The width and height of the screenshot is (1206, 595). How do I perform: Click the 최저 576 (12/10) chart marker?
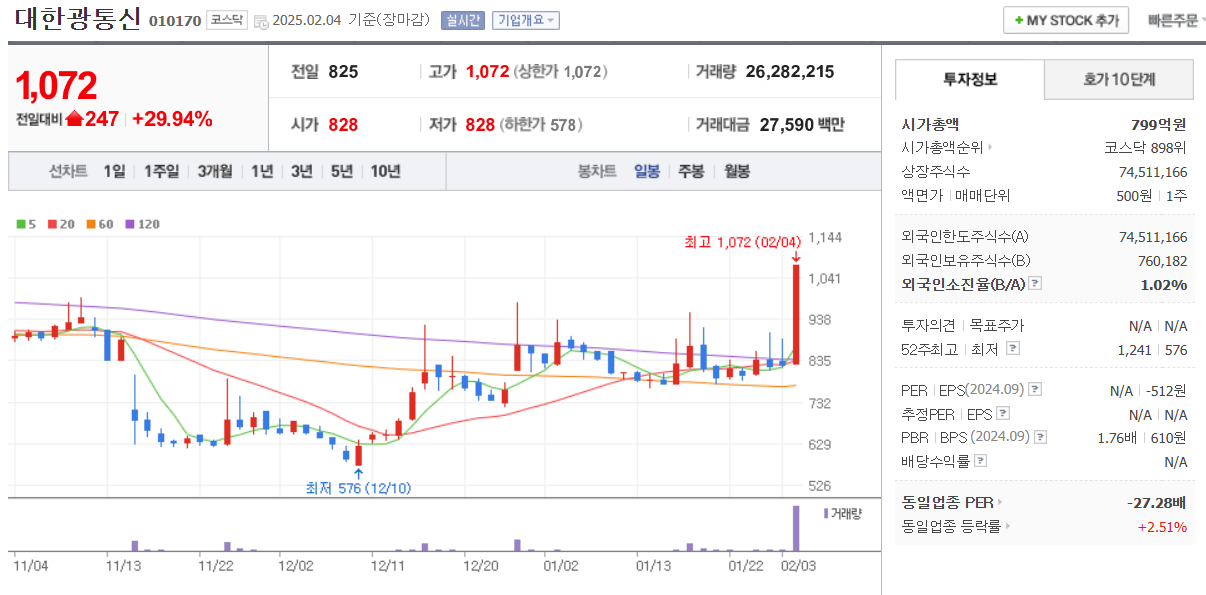pyautogui.click(x=358, y=488)
